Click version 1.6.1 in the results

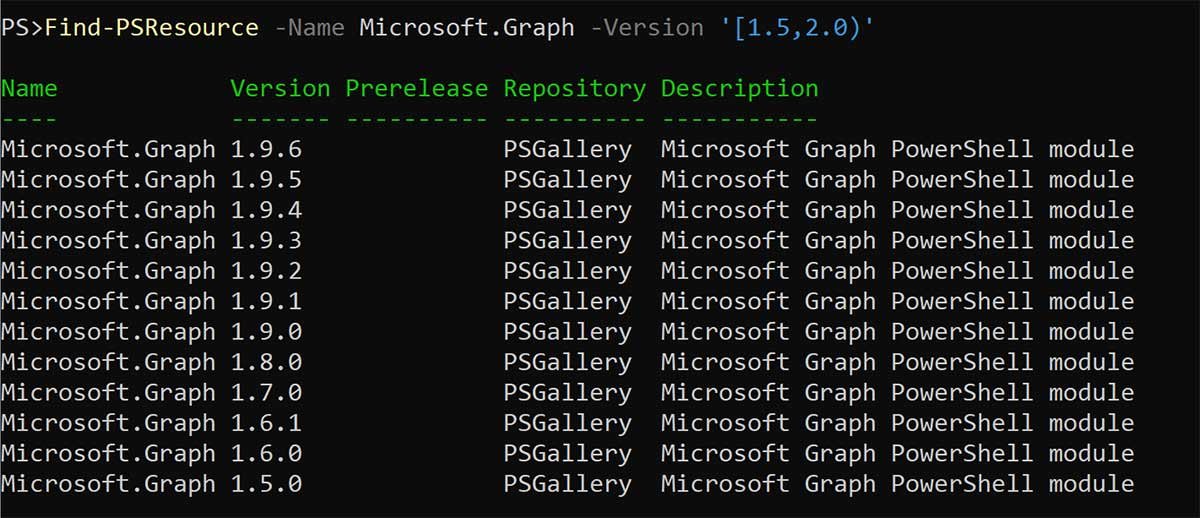click(266, 423)
